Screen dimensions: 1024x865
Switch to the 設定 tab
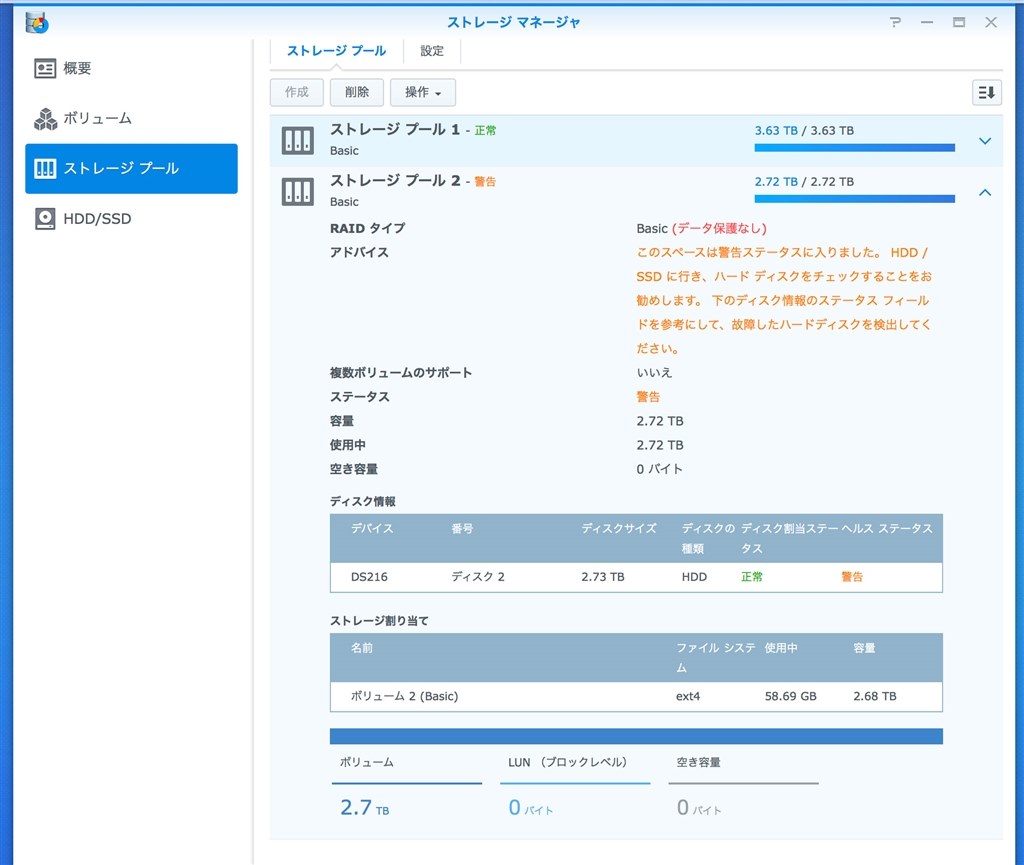click(430, 49)
